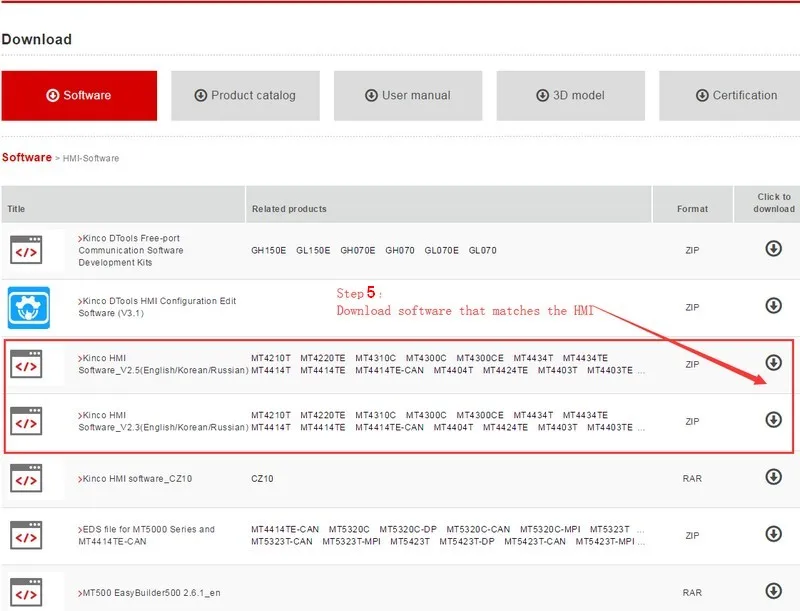Click GL070 in related products
The image size is (800, 611).
483,250
